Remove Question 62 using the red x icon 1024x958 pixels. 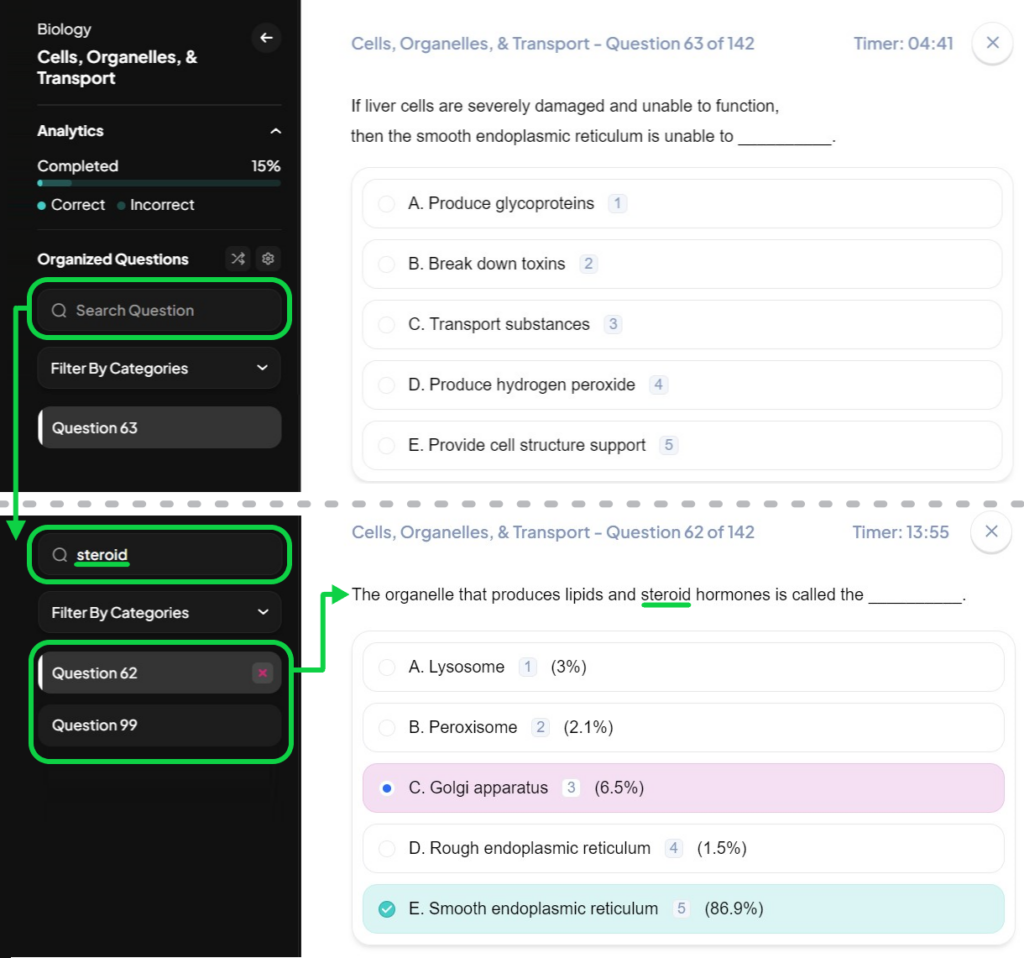click(262, 673)
